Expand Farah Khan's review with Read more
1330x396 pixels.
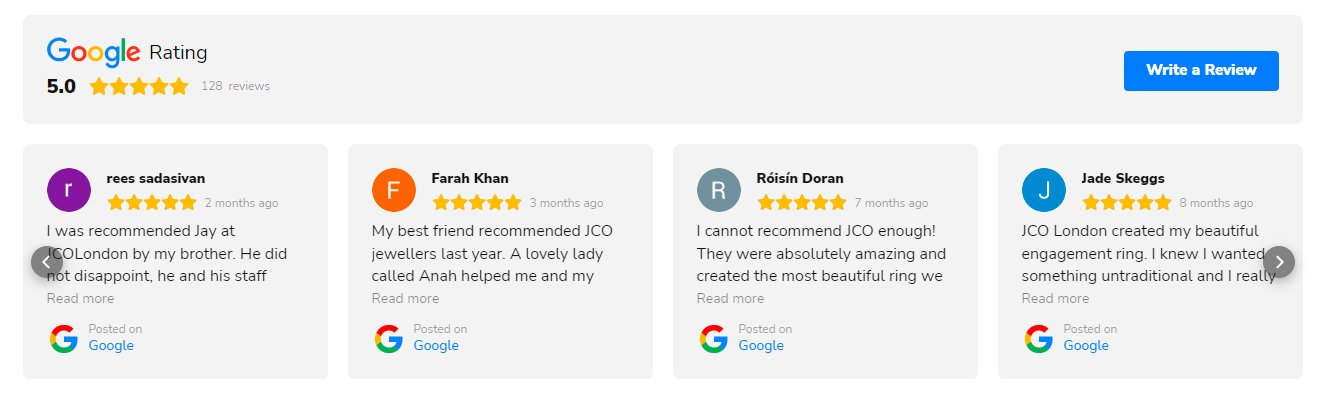405,298
